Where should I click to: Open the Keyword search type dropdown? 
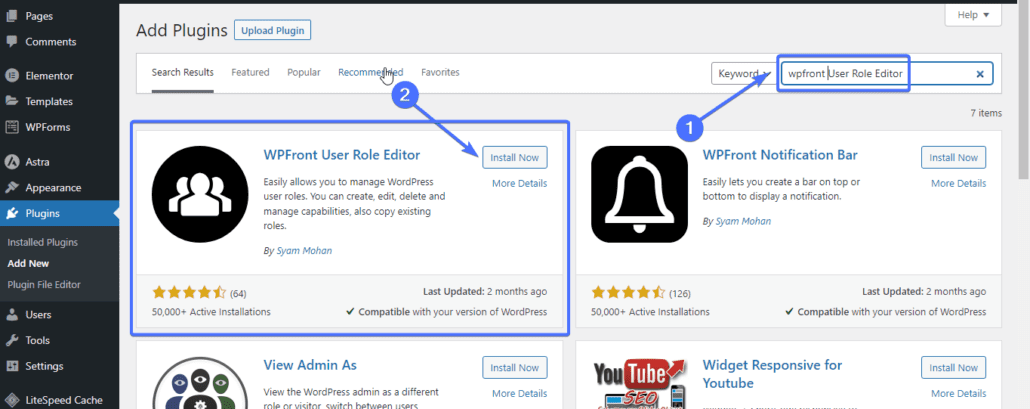[744, 74]
